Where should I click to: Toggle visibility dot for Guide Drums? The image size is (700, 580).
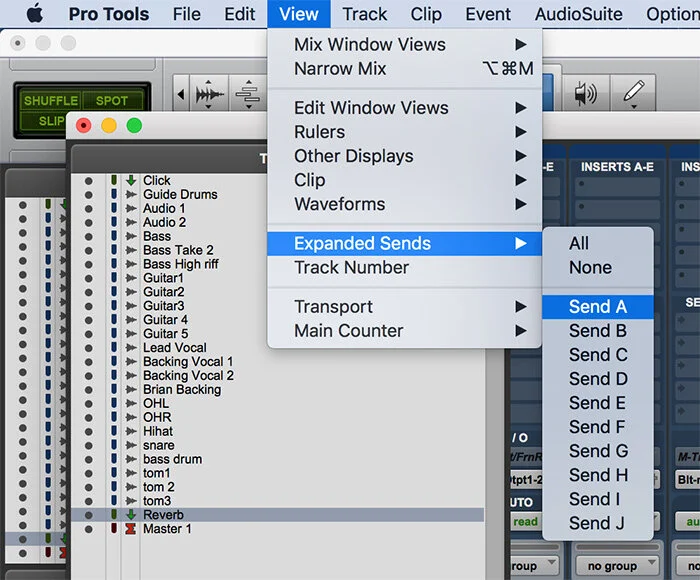pyautogui.click(x=89, y=195)
